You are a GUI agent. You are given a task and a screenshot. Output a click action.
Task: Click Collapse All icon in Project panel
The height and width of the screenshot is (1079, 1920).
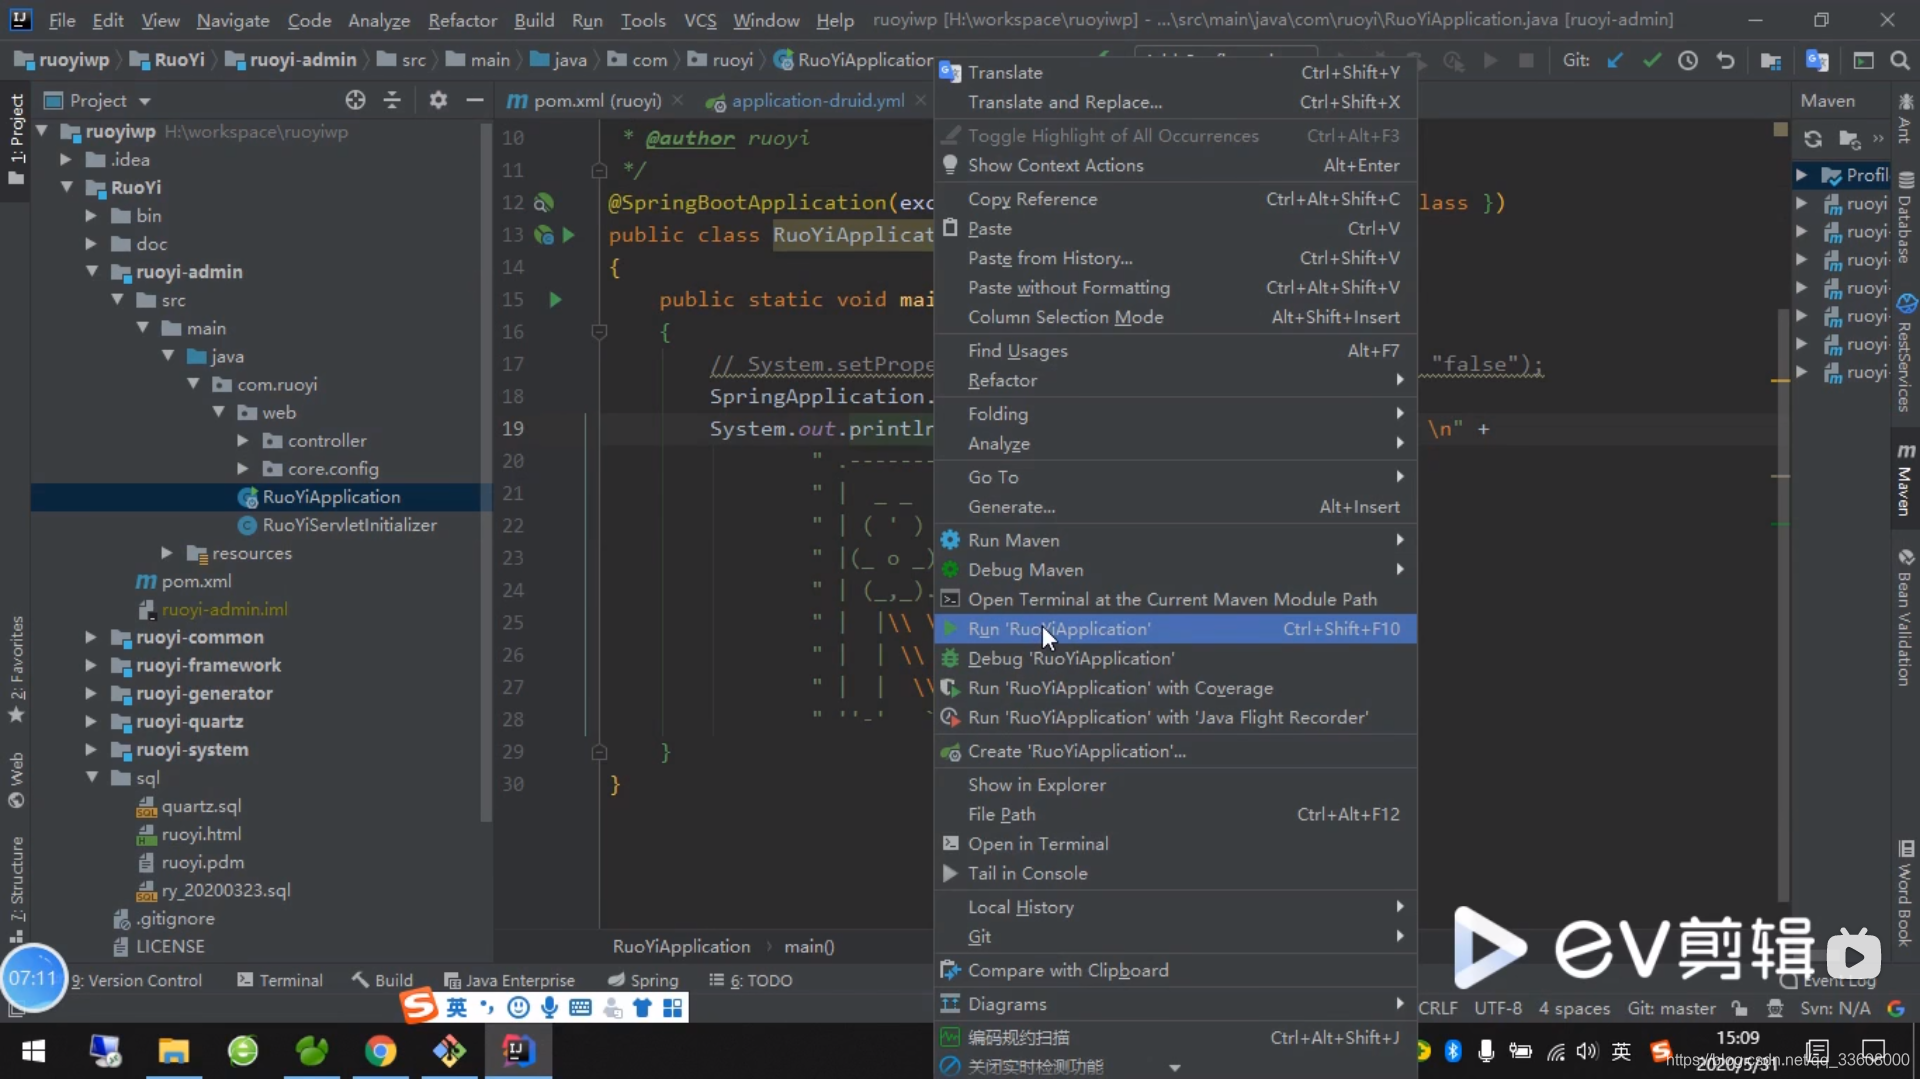click(x=392, y=100)
